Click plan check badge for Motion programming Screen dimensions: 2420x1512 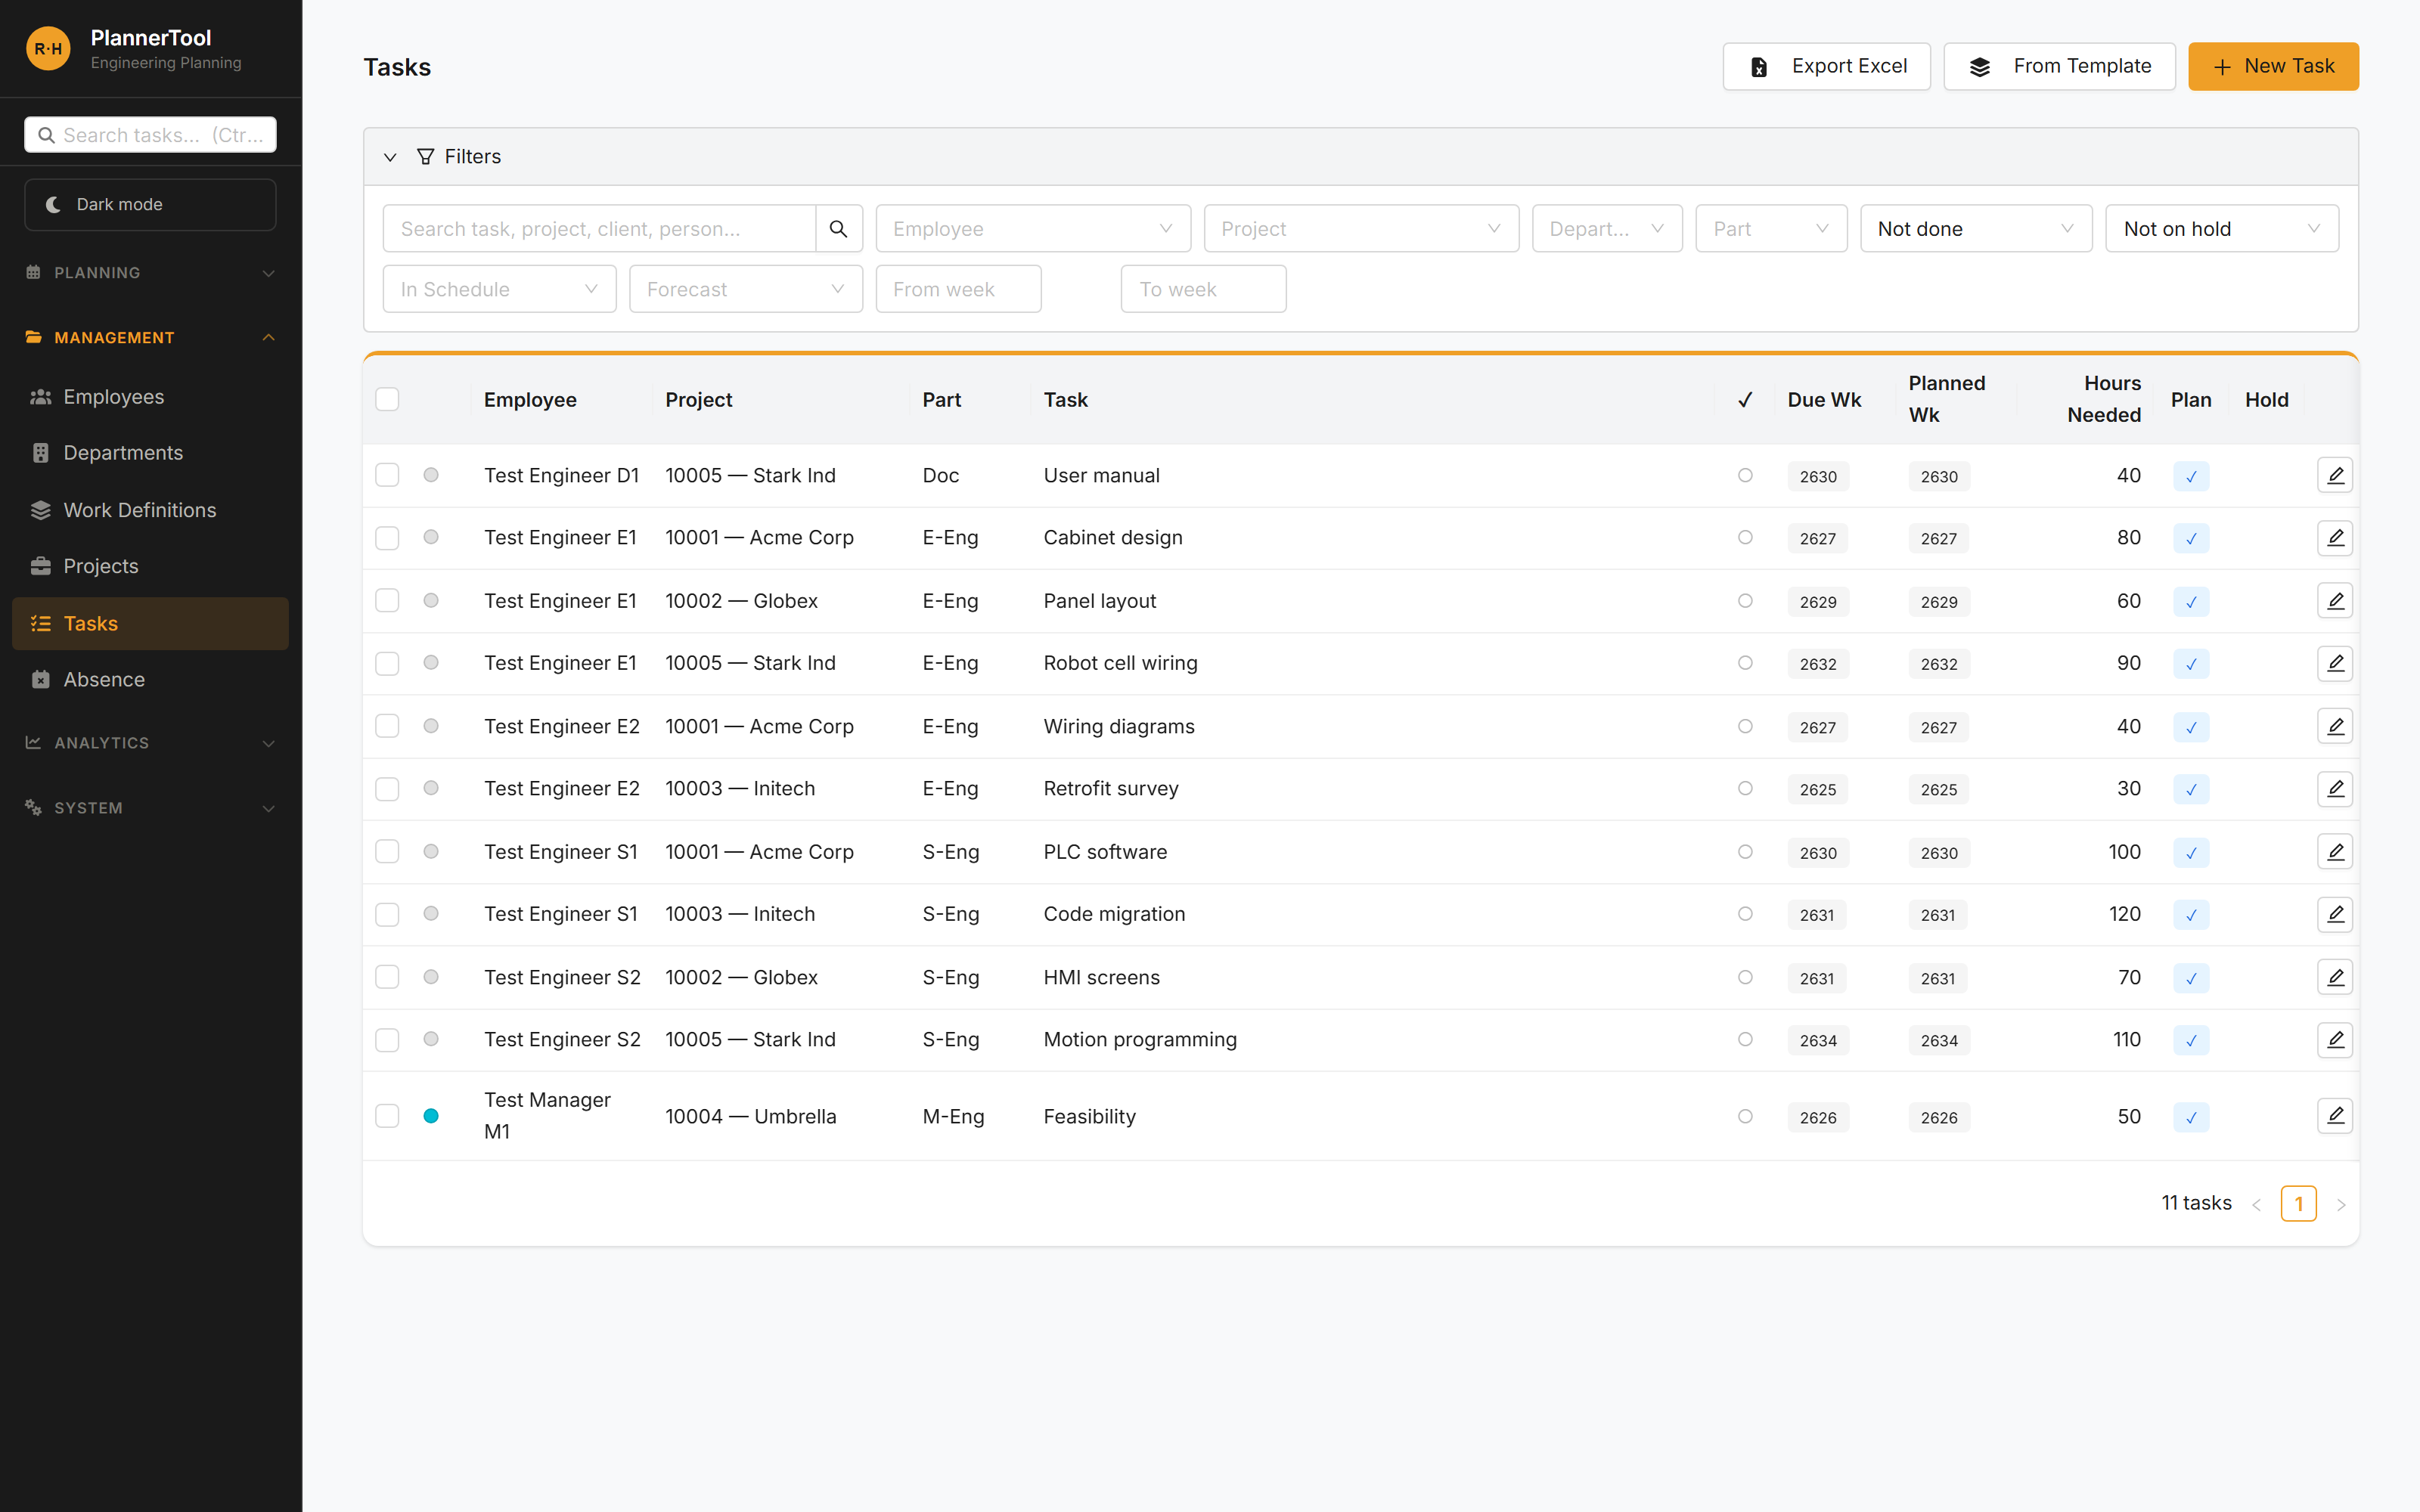(2190, 1041)
